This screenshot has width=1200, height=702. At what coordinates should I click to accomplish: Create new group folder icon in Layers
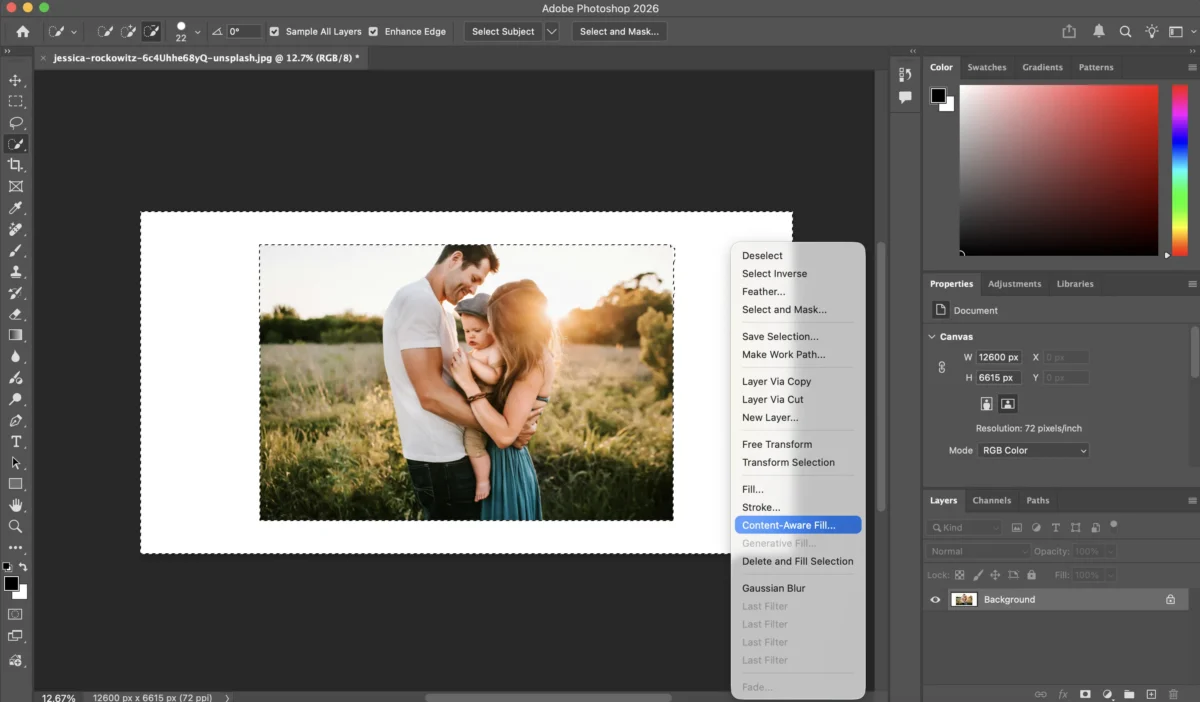point(1129,694)
